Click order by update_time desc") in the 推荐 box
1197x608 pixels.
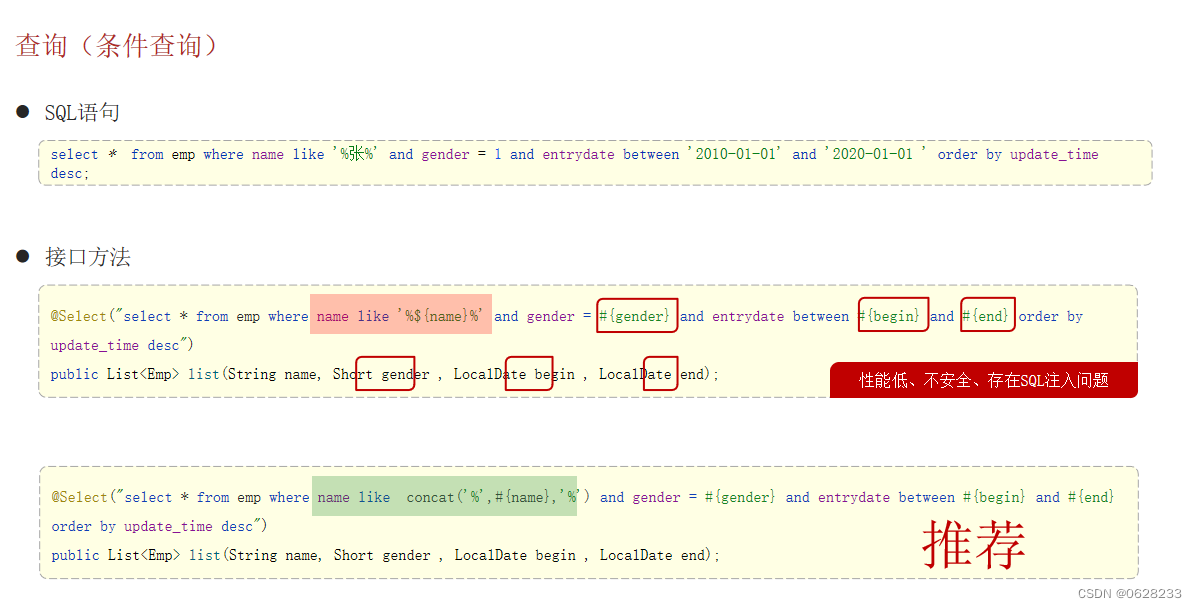tap(159, 526)
